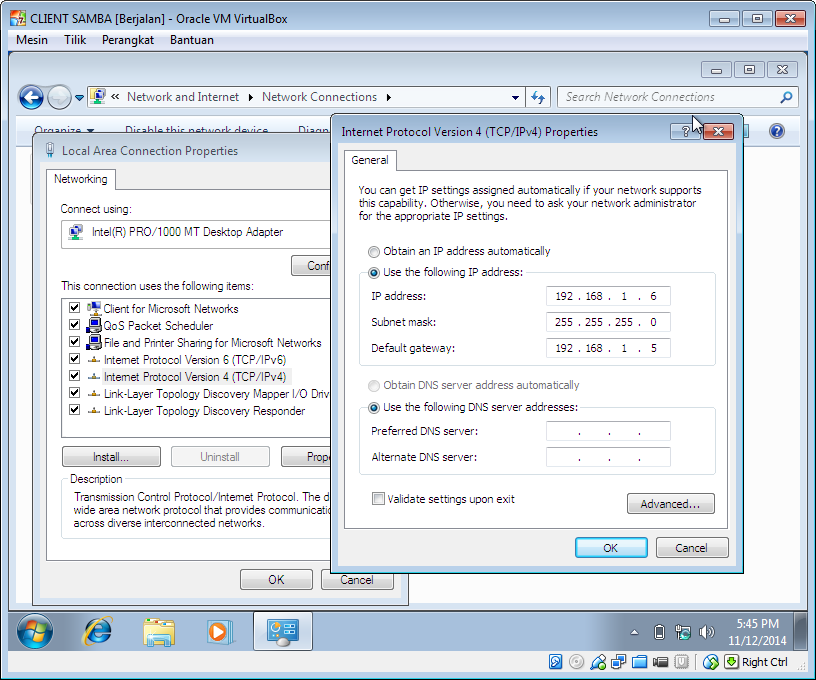Open the Windows Start orb
This screenshot has height=680, width=816.
35,631
